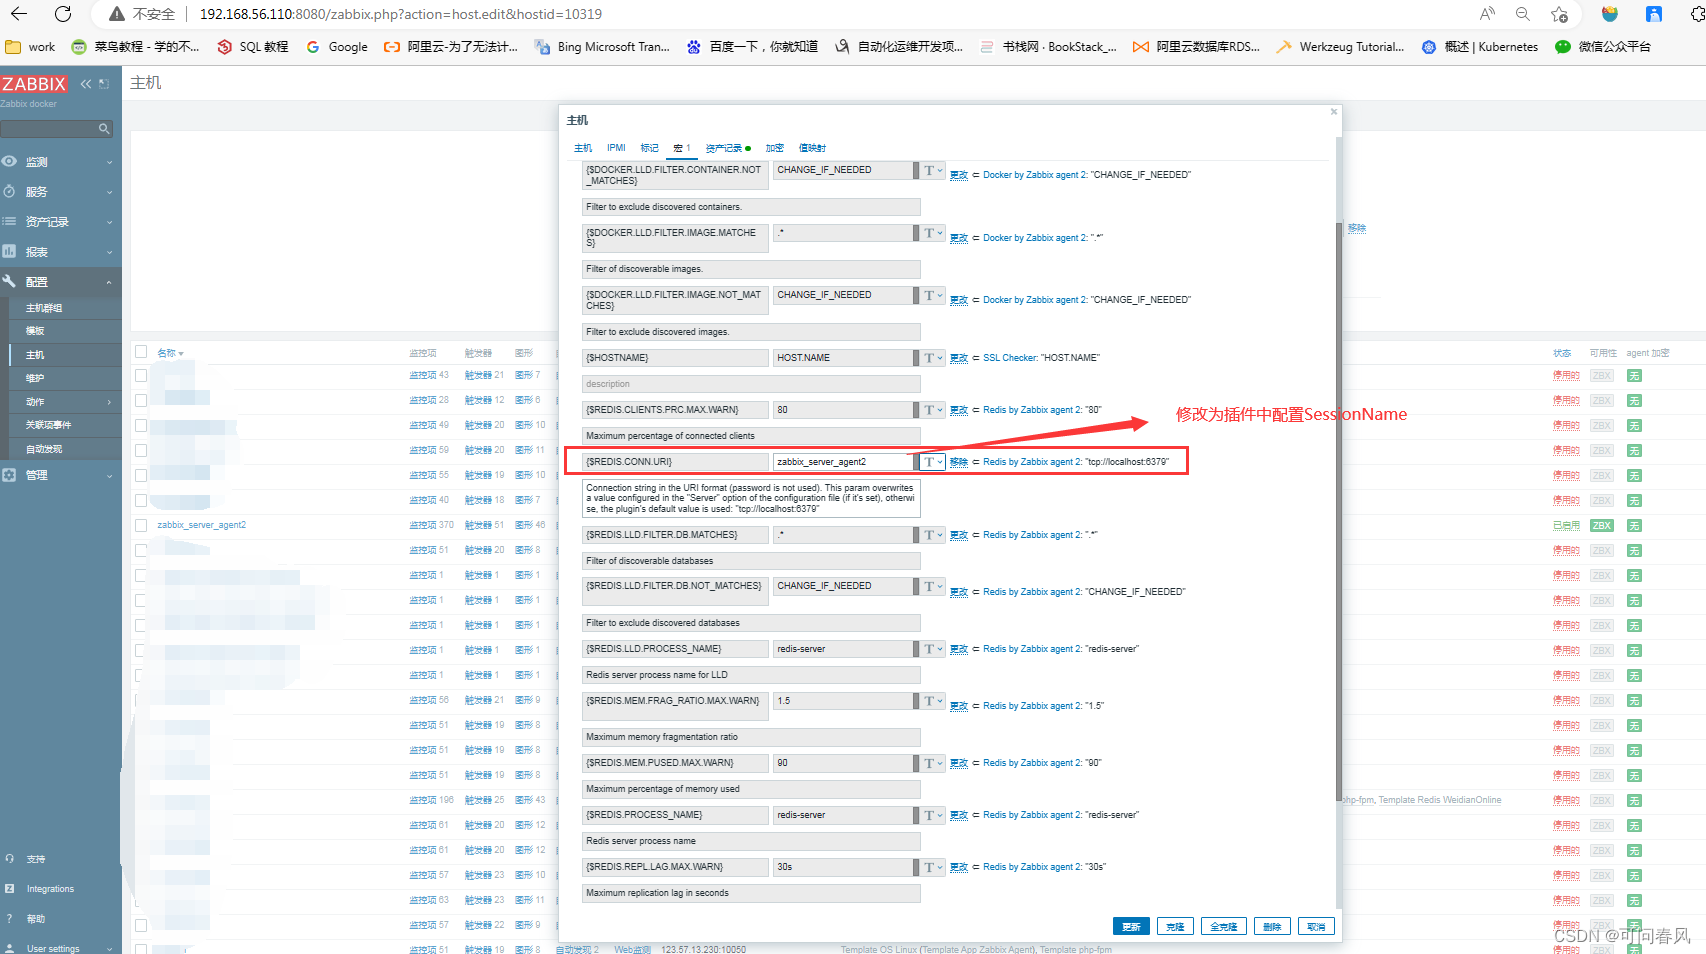Click the 全克隆 button
This screenshot has width=1706, height=954.
(x=1224, y=927)
